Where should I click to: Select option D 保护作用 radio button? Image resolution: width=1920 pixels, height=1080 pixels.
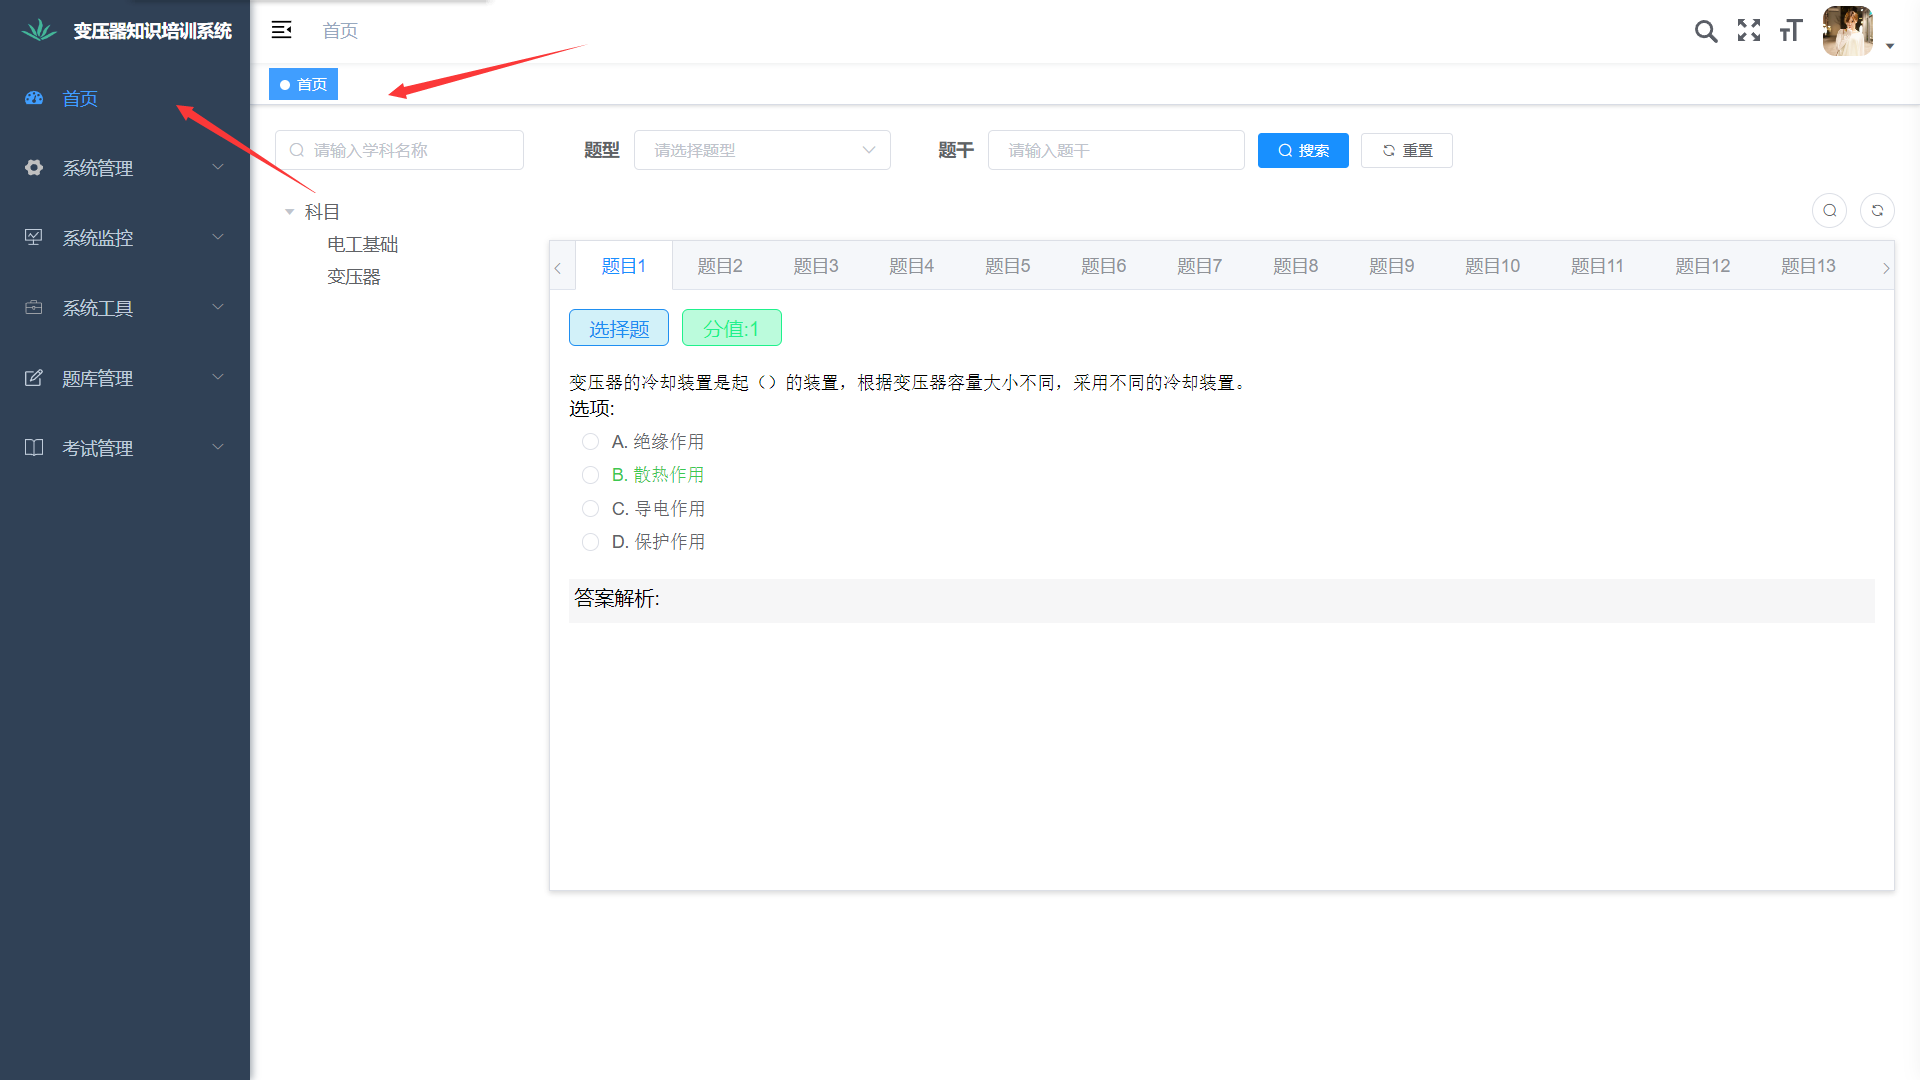(591, 542)
